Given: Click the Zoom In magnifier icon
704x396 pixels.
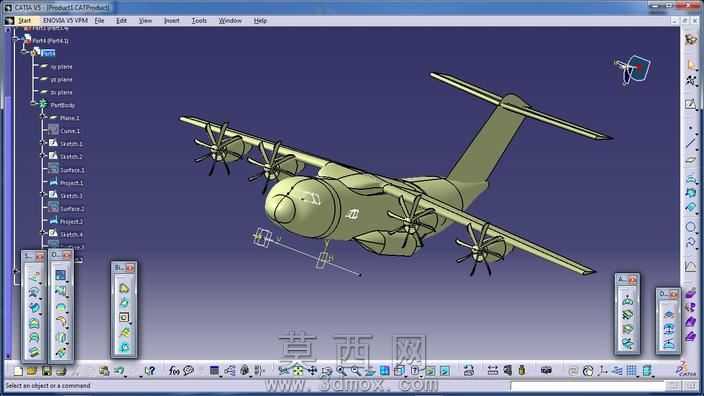Looking at the screenshot, I should (341, 371).
